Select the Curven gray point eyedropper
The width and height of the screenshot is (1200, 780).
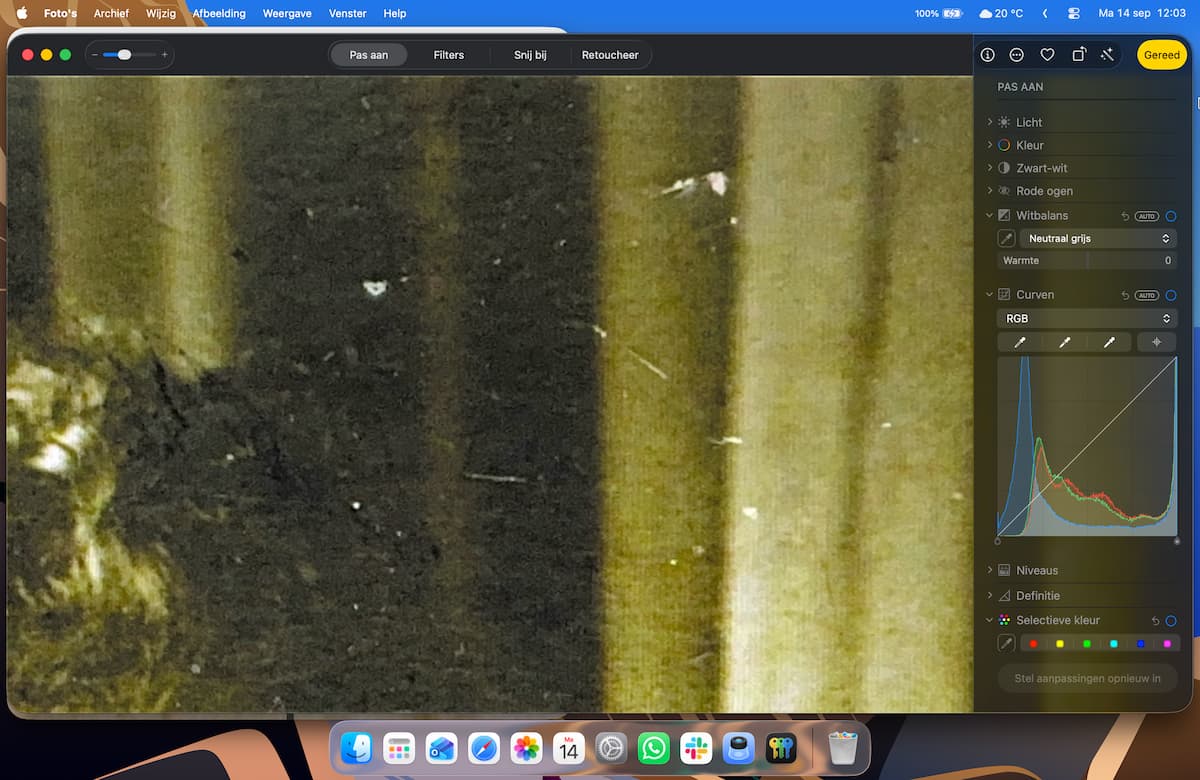tap(1064, 342)
